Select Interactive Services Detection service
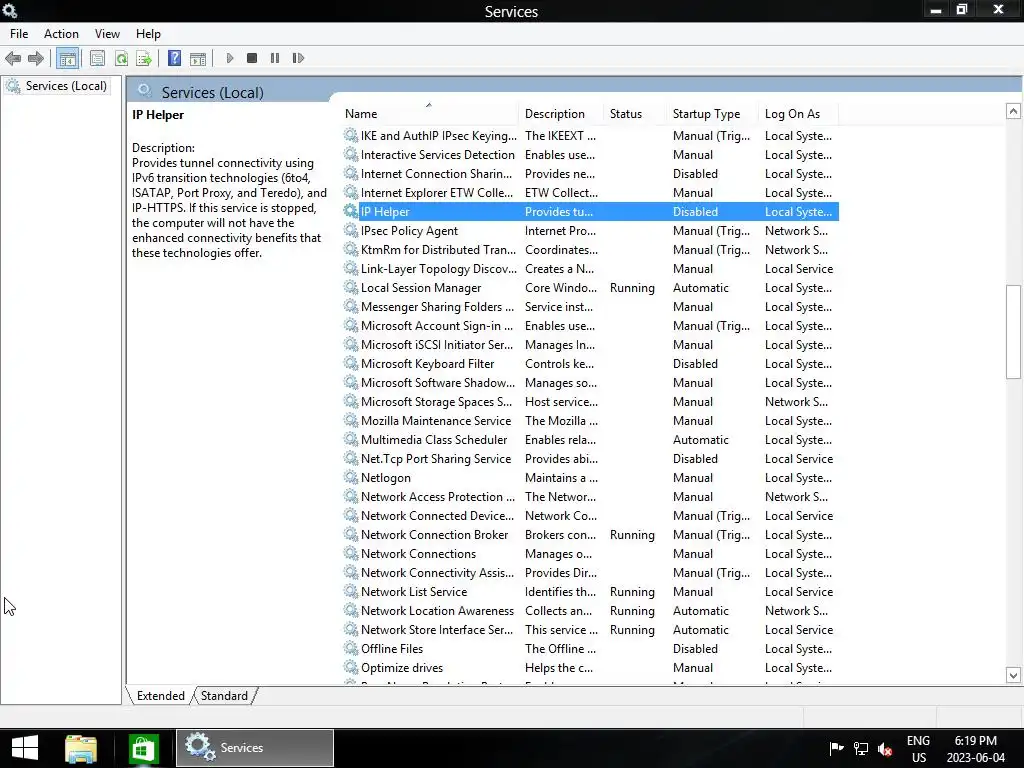This screenshot has width=1024, height=768. (590, 155)
